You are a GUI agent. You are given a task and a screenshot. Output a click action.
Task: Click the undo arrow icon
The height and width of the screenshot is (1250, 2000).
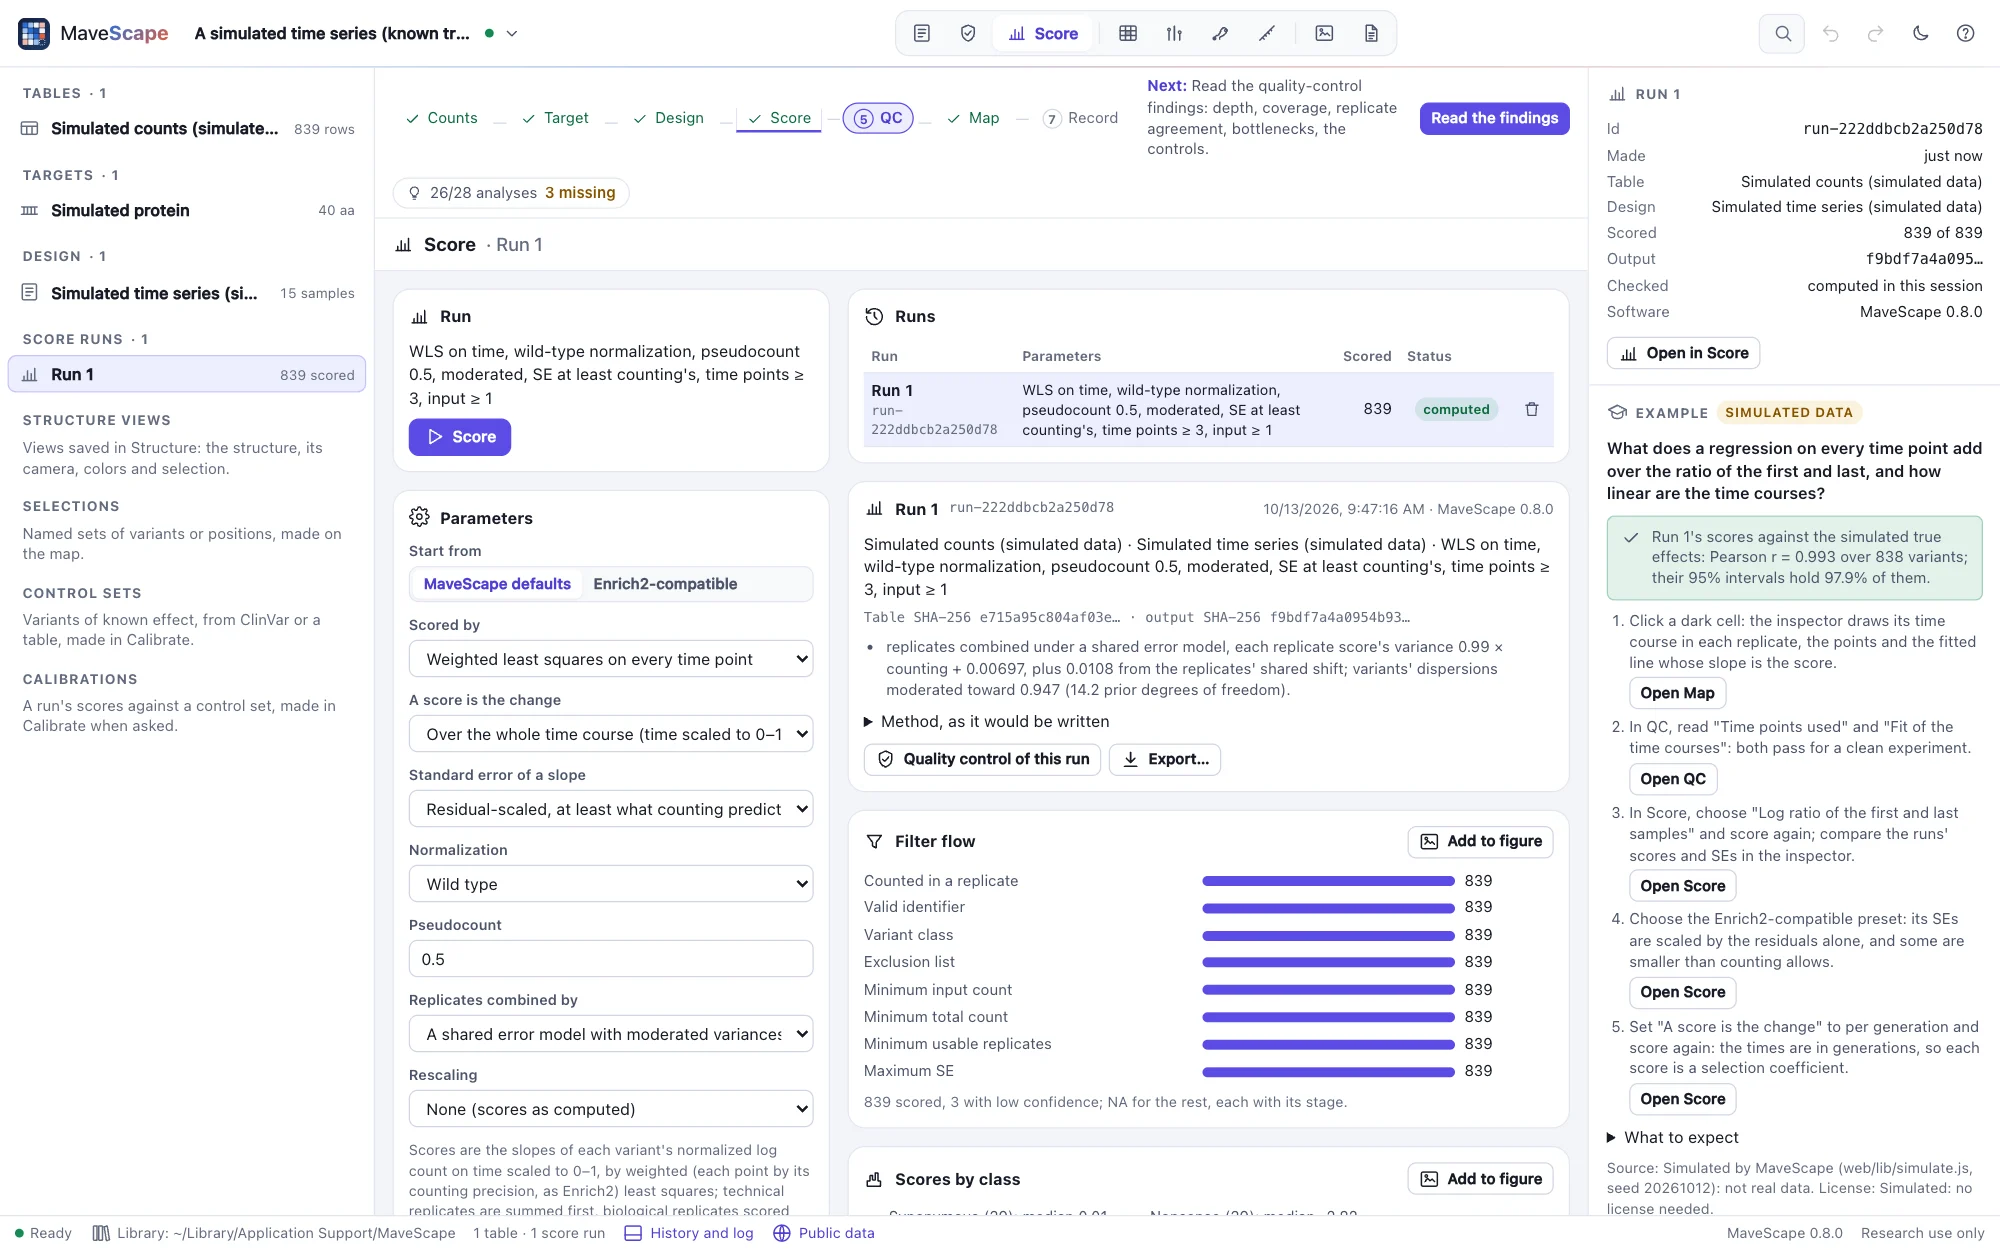[1830, 33]
